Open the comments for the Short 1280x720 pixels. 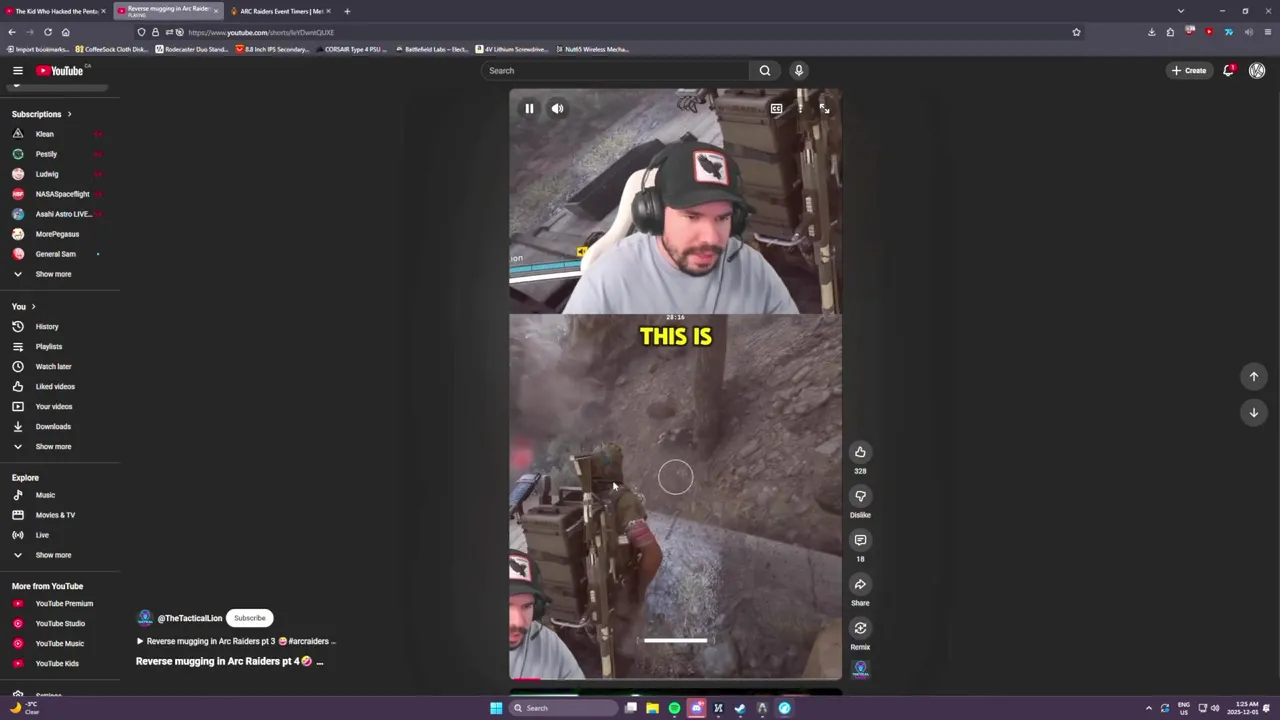(x=860, y=540)
